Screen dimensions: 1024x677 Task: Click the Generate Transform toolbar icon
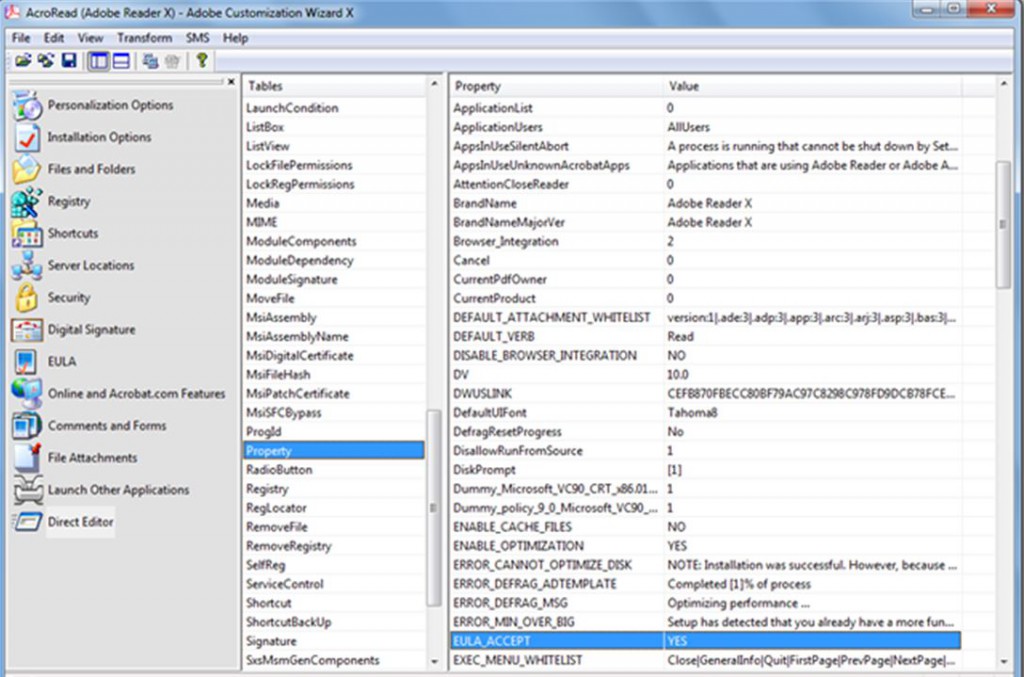[150, 61]
